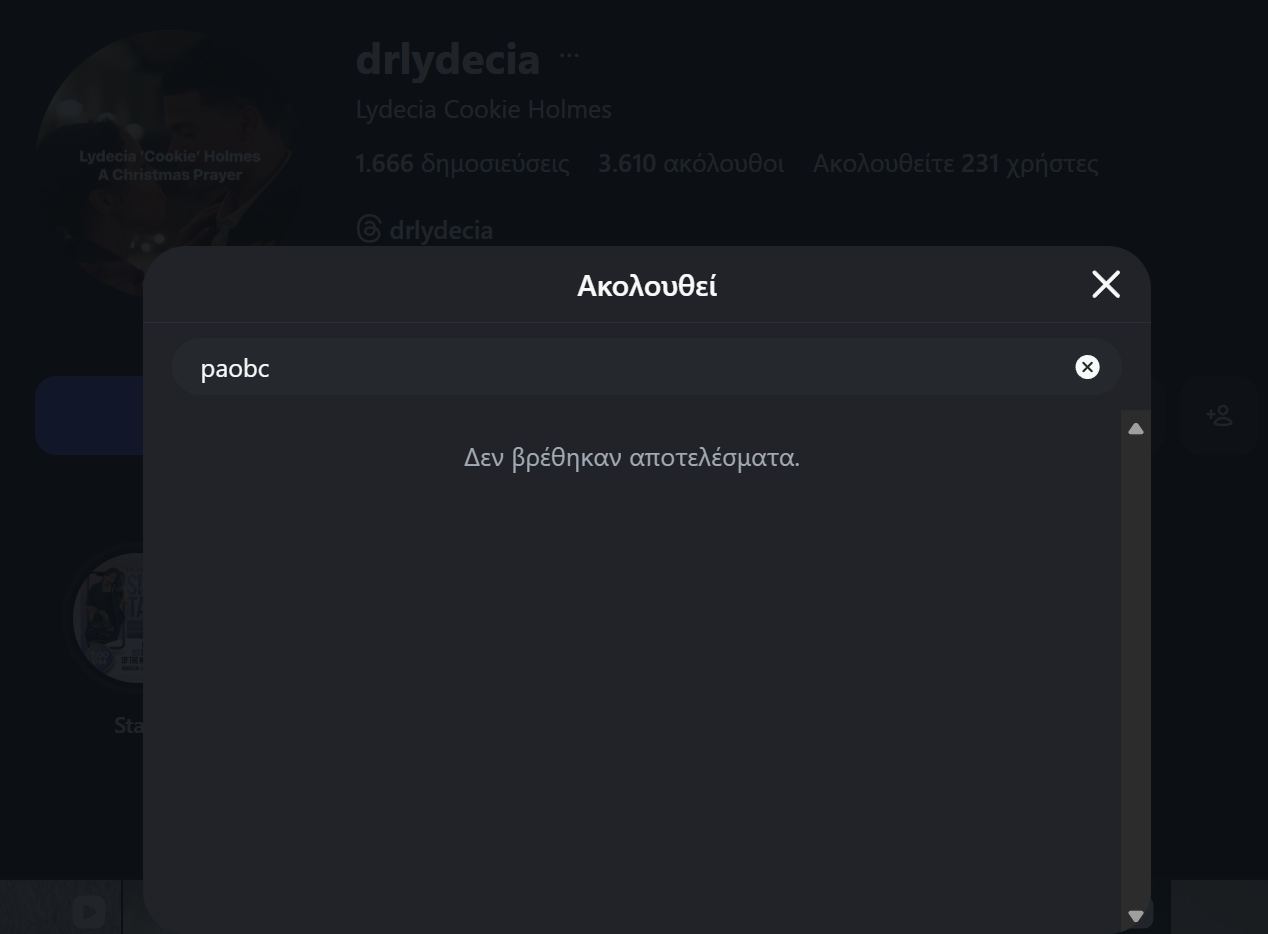Click the Ακολουθεί dialog title
The height and width of the screenshot is (934, 1268).
coord(647,286)
